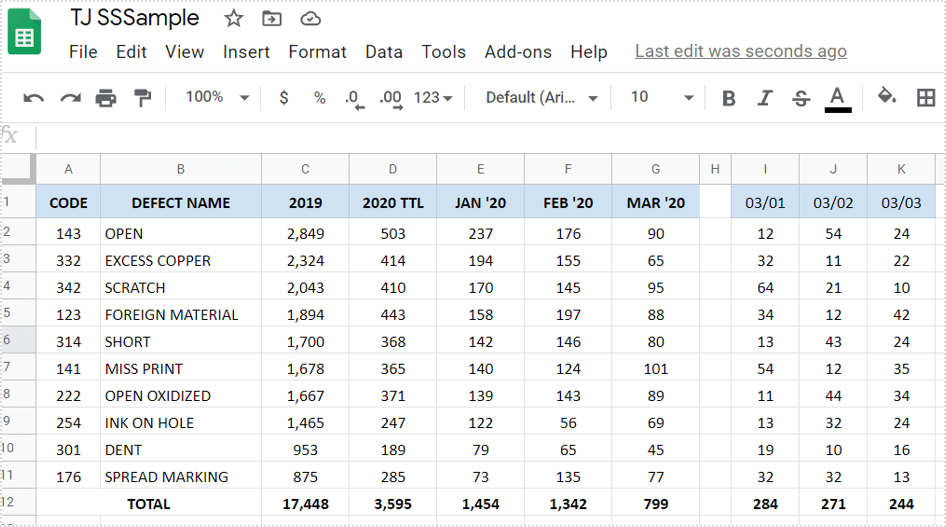
Task: Click the move to folder icon
Action: point(272,19)
